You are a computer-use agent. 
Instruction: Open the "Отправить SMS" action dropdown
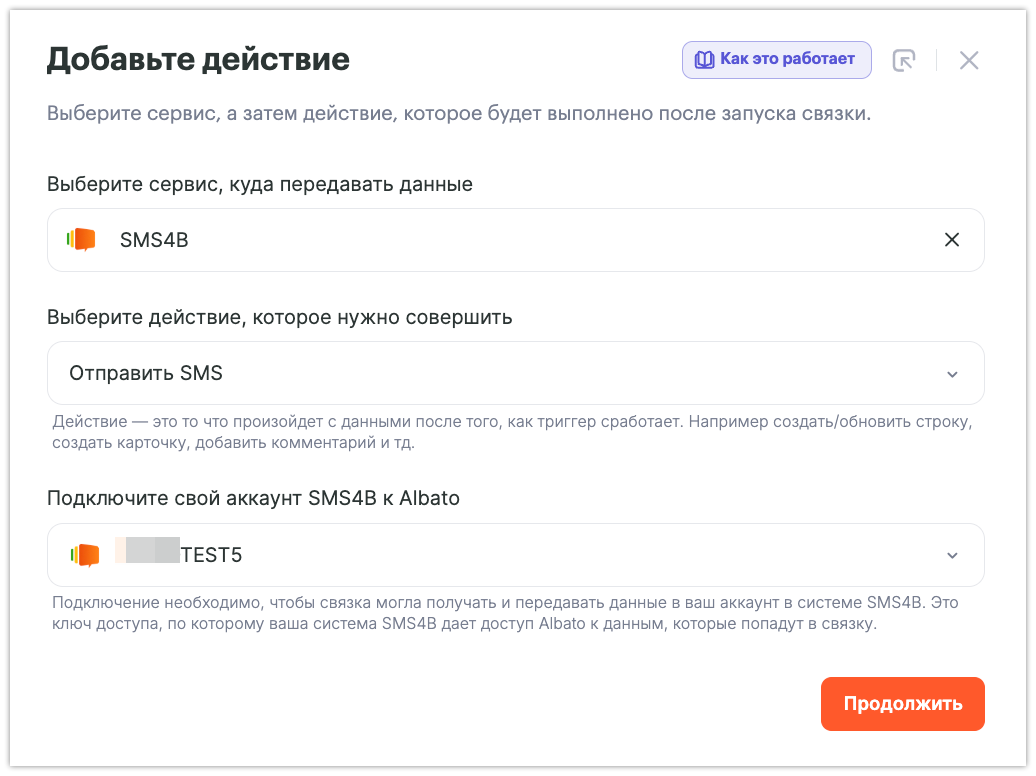pos(500,374)
